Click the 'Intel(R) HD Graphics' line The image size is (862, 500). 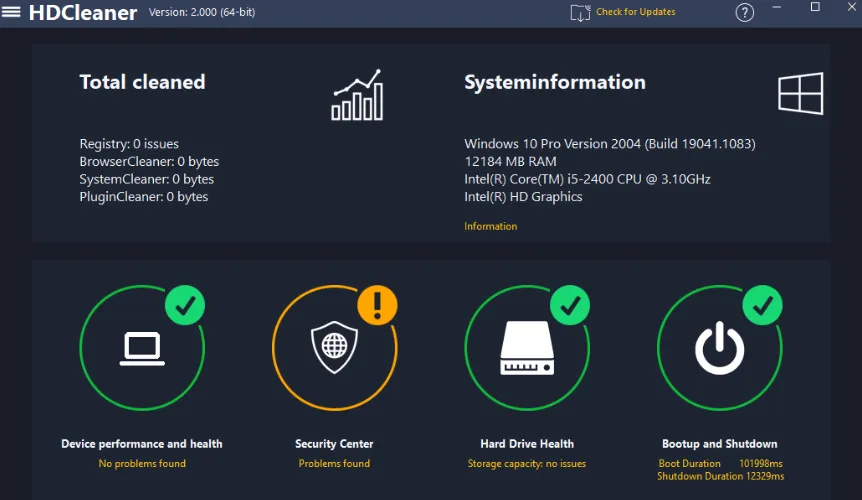point(523,197)
